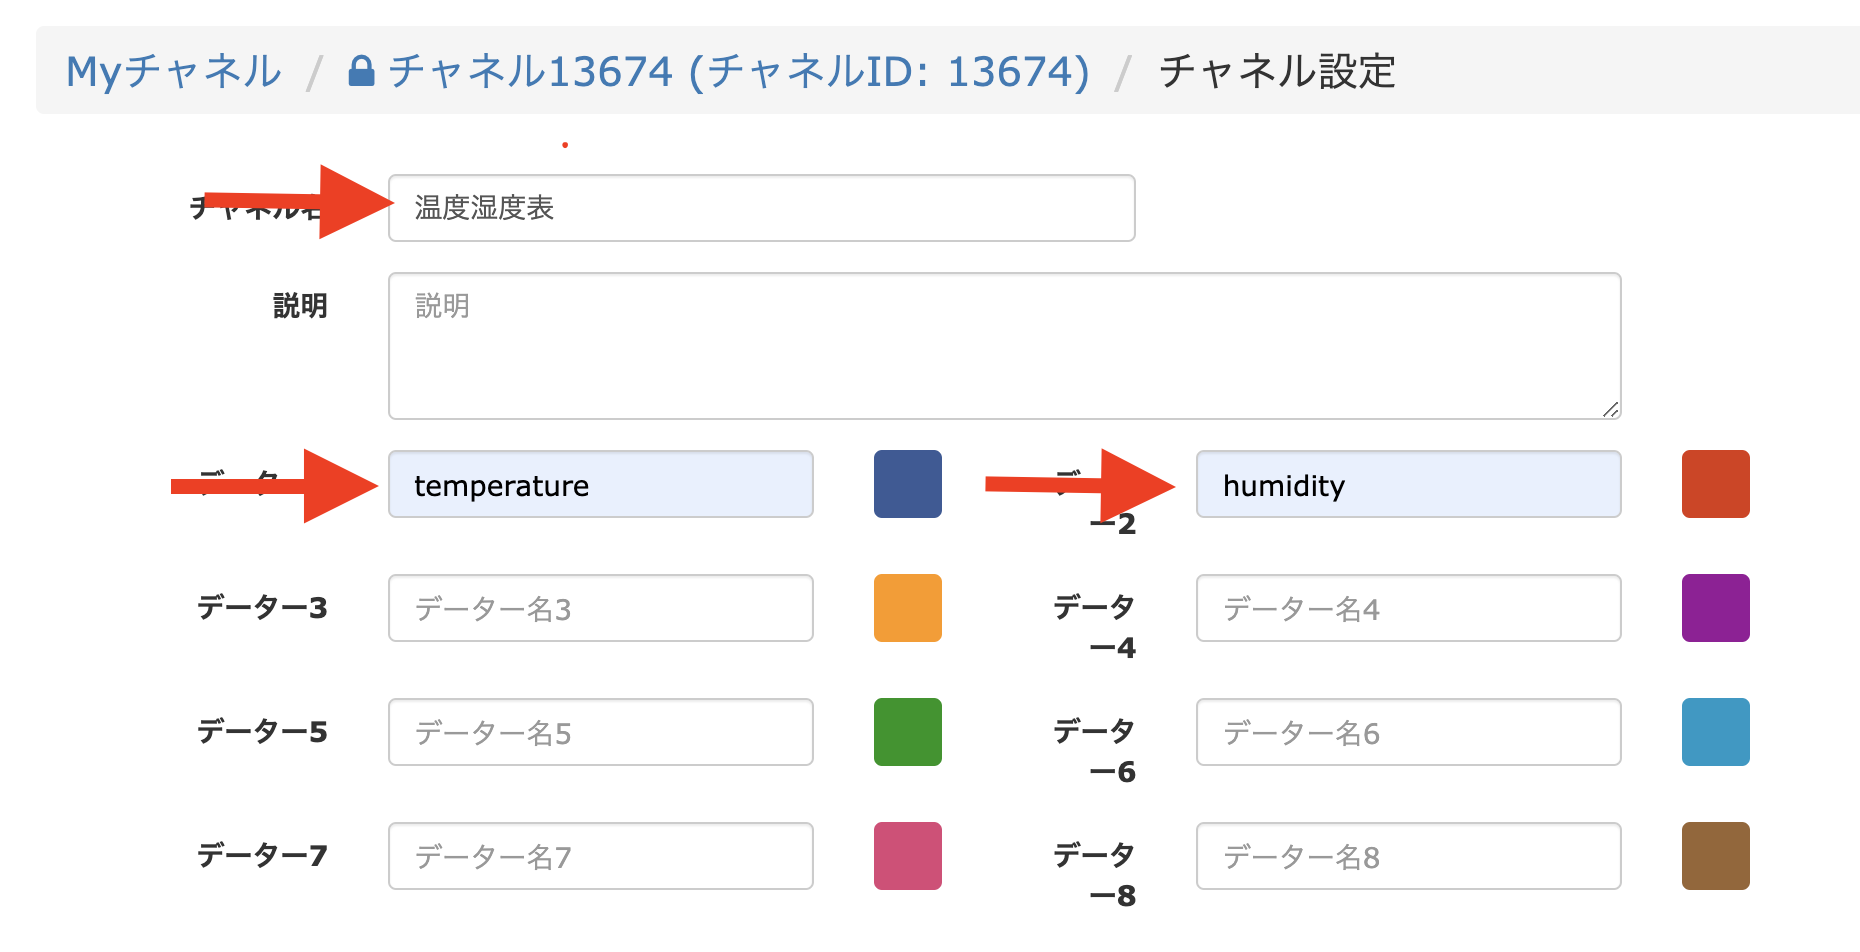Screen dimensions: 1860x952
Task: Select the データー名3 input field
Action: (x=600, y=608)
